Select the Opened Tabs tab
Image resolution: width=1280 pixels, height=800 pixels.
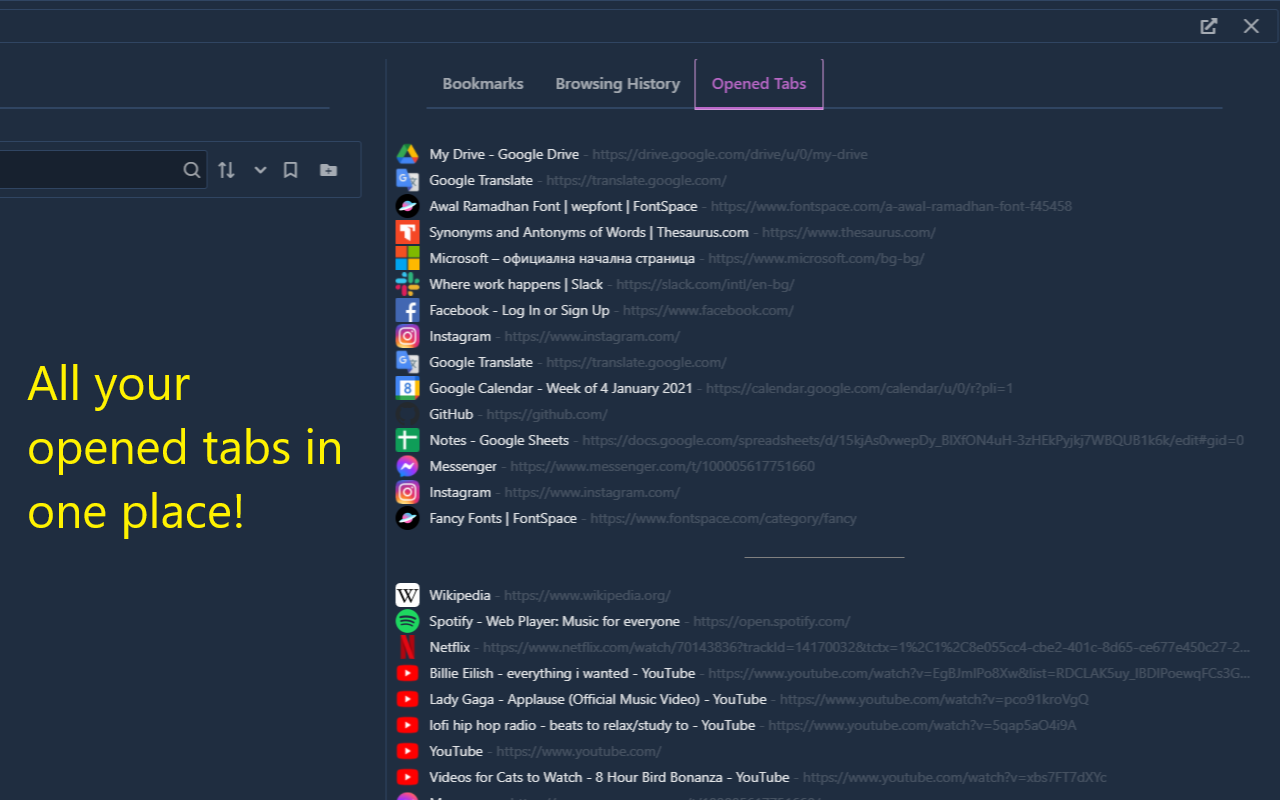(x=759, y=84)
